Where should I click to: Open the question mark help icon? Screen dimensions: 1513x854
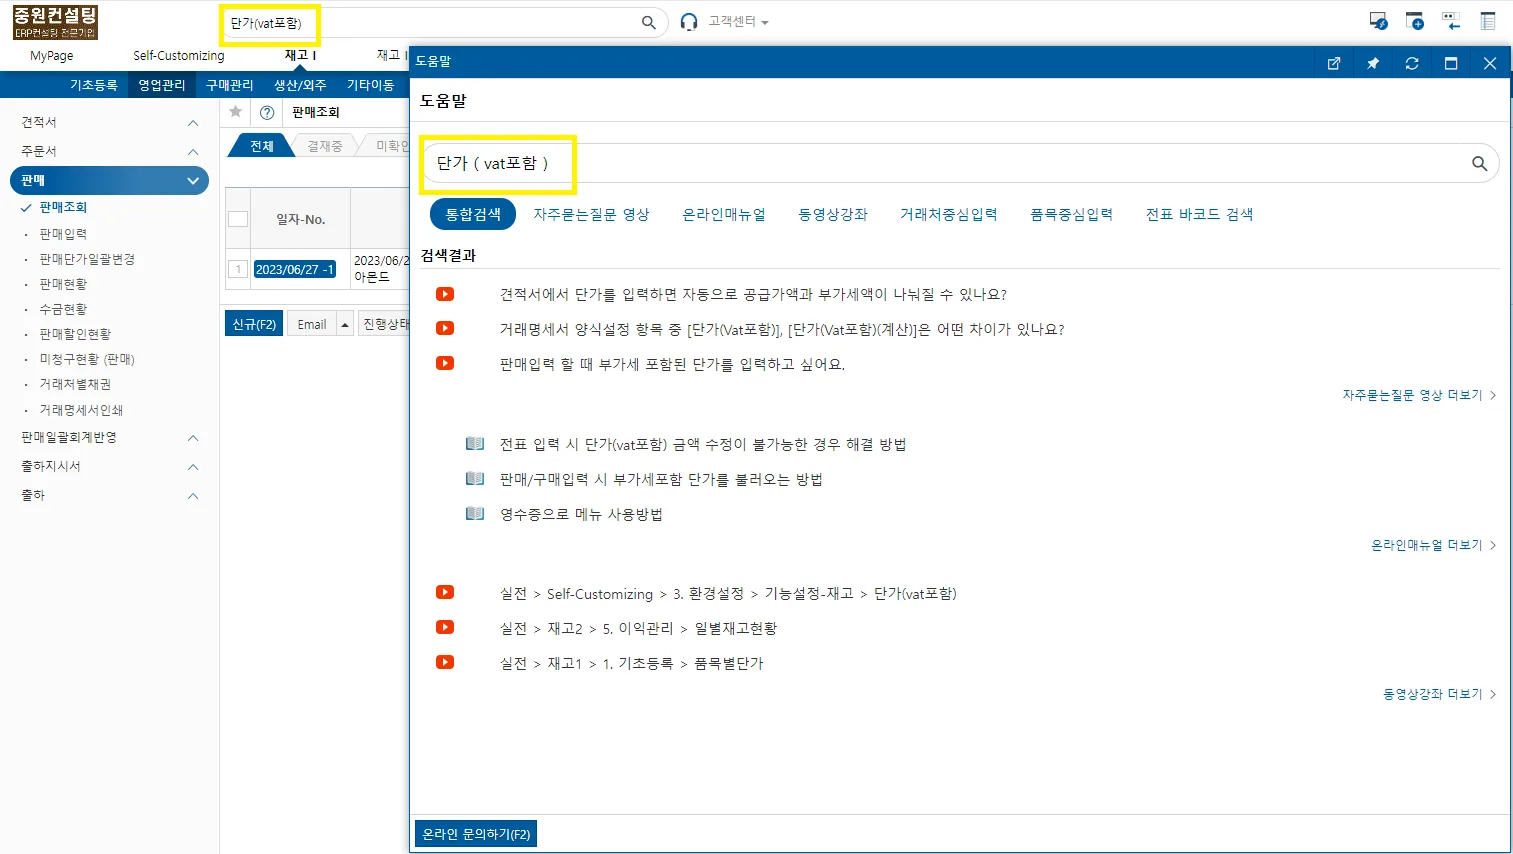(x=267, y=112)
